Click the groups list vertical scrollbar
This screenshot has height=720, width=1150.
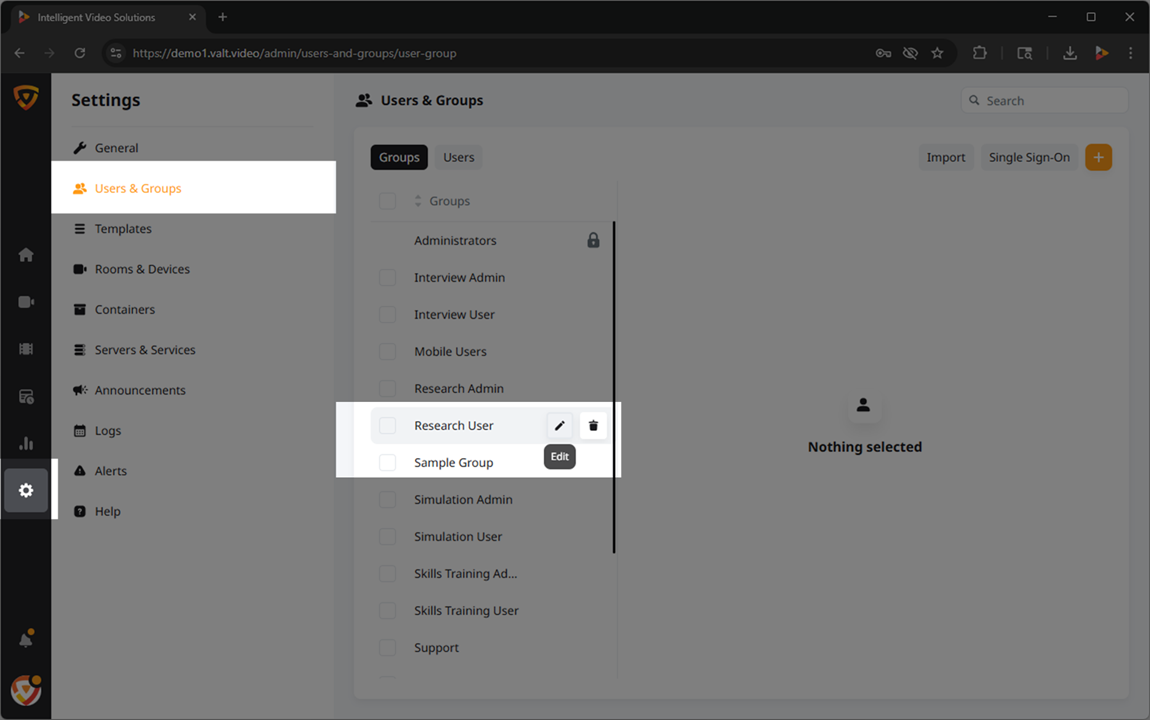(614, 387)
